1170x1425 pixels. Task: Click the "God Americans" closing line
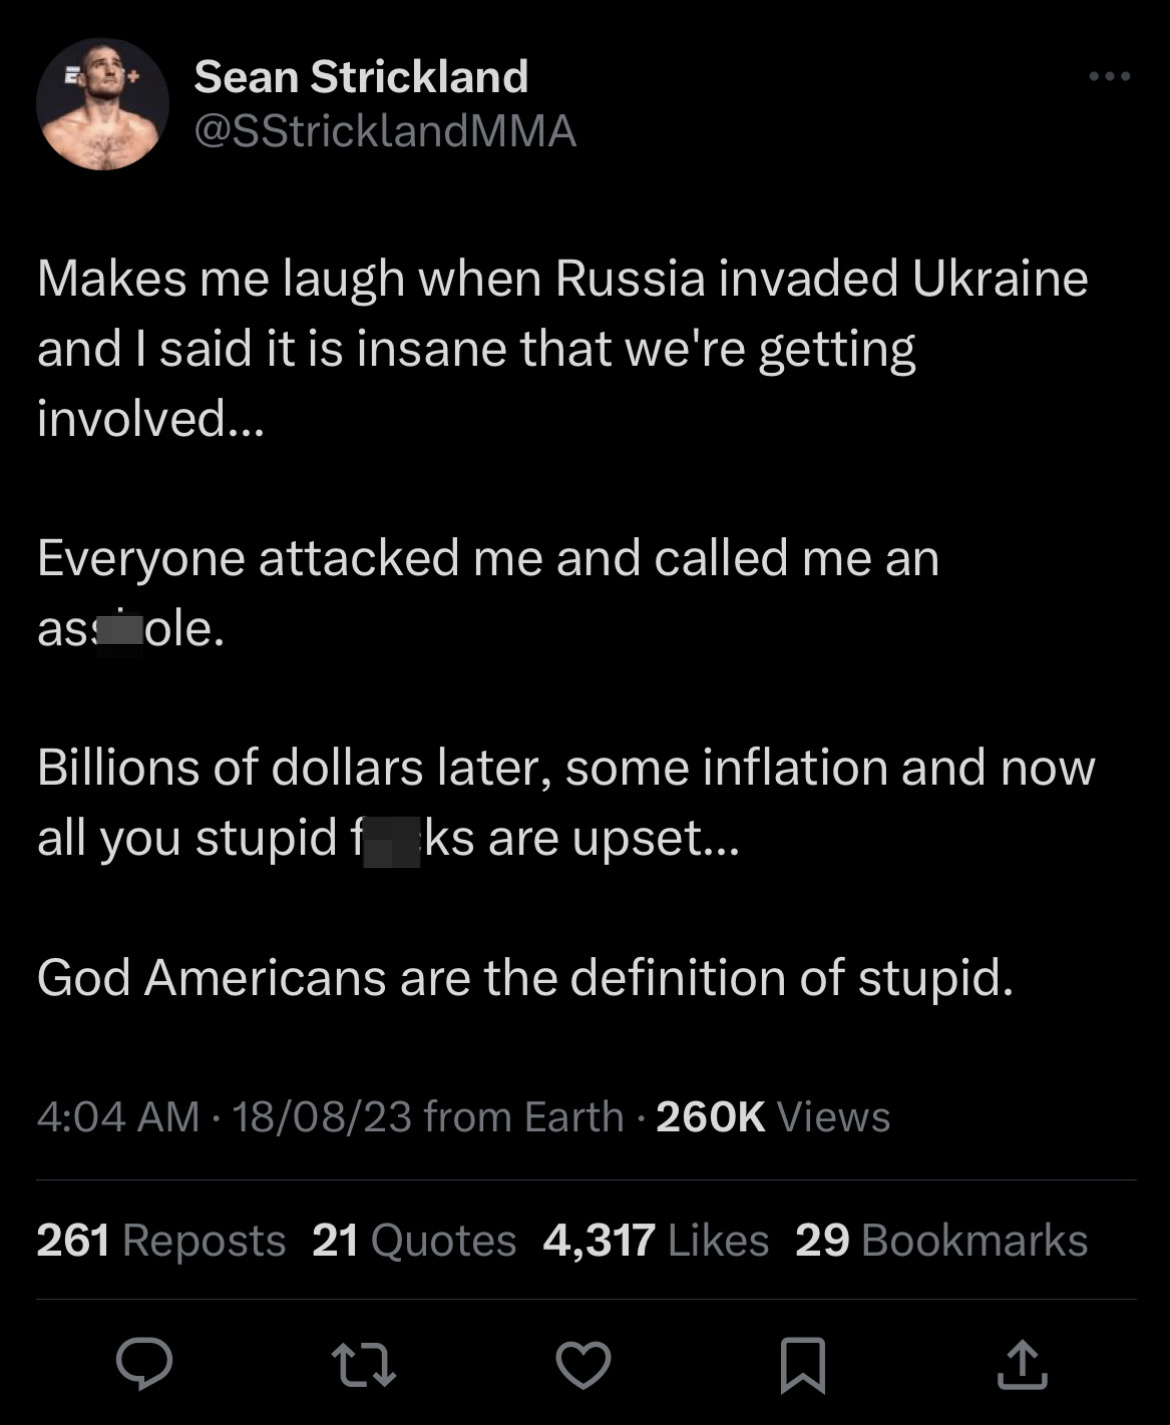pyautogui.click(x=525, y=977)
